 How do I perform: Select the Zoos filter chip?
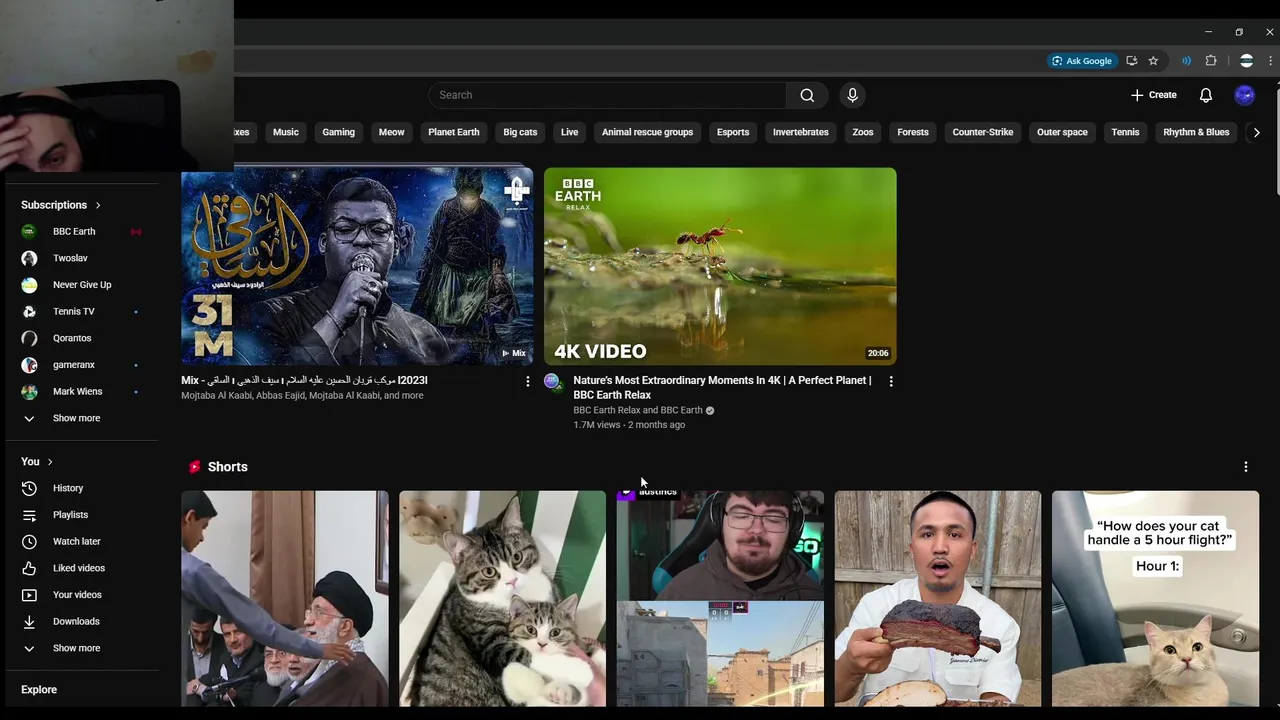[x=863, y=132]
